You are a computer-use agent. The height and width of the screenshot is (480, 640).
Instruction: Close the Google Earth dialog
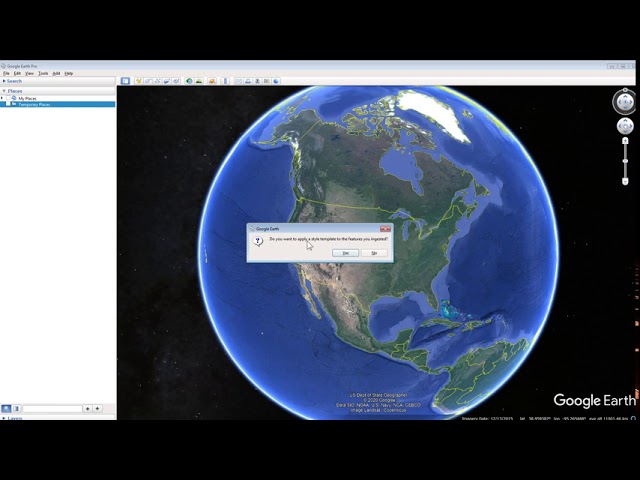coord(385,229)
